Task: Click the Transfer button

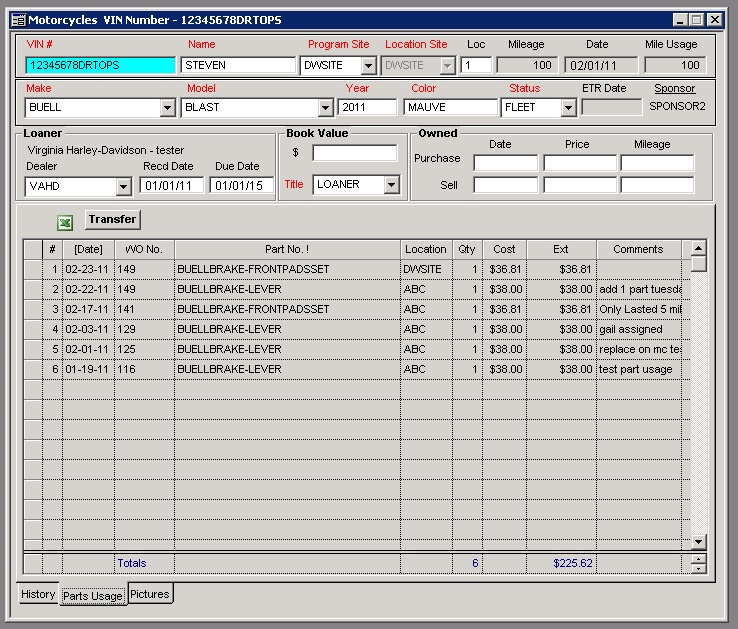Action: [113, 219]
